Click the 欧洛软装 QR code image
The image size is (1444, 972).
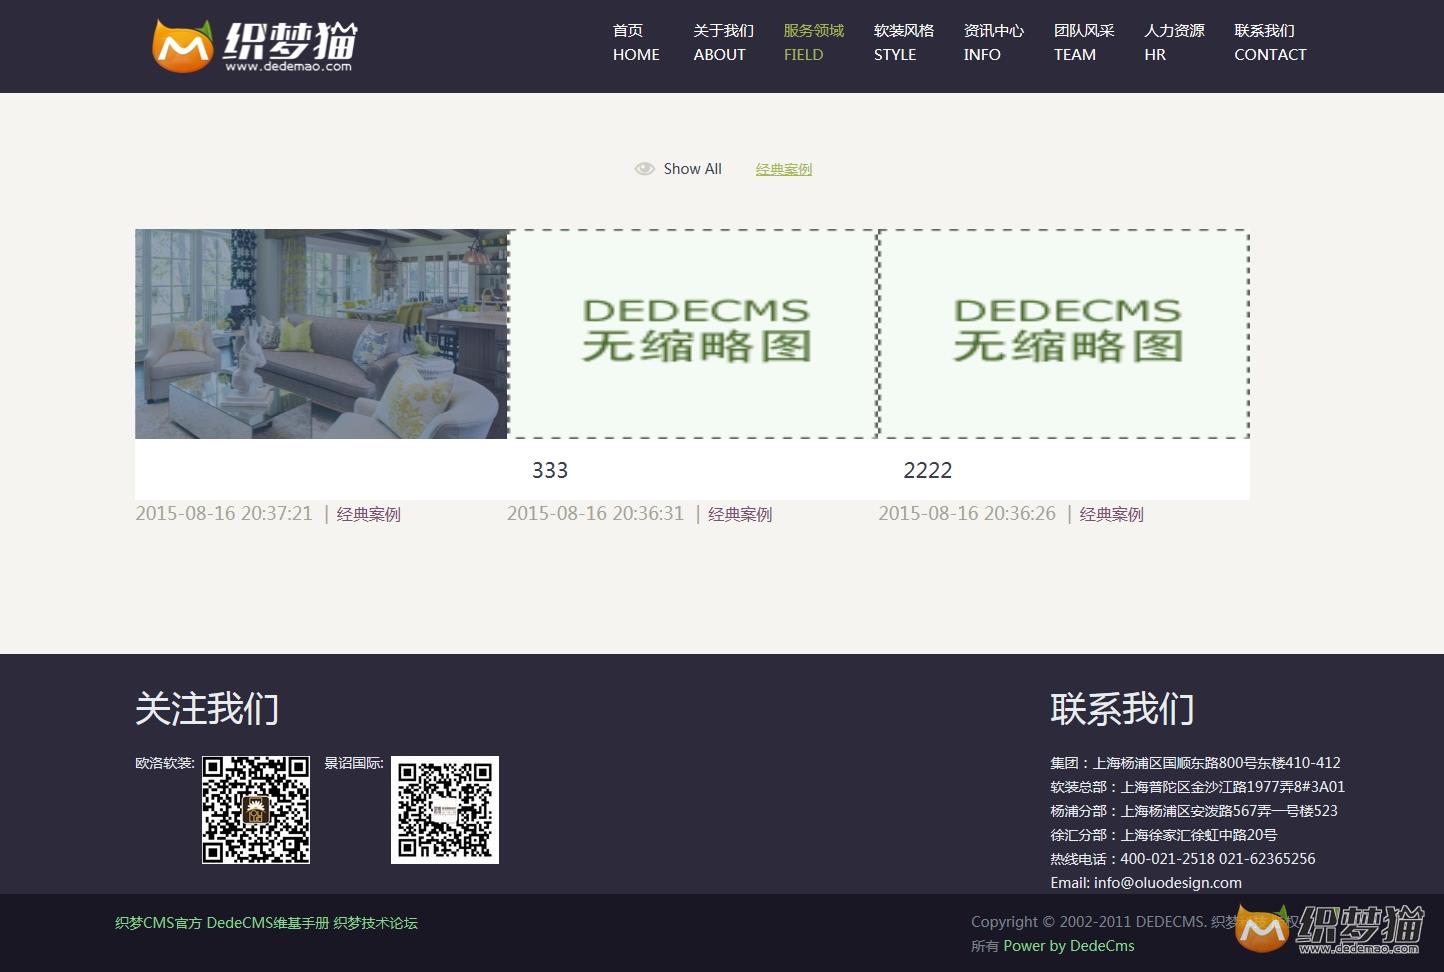256,810
